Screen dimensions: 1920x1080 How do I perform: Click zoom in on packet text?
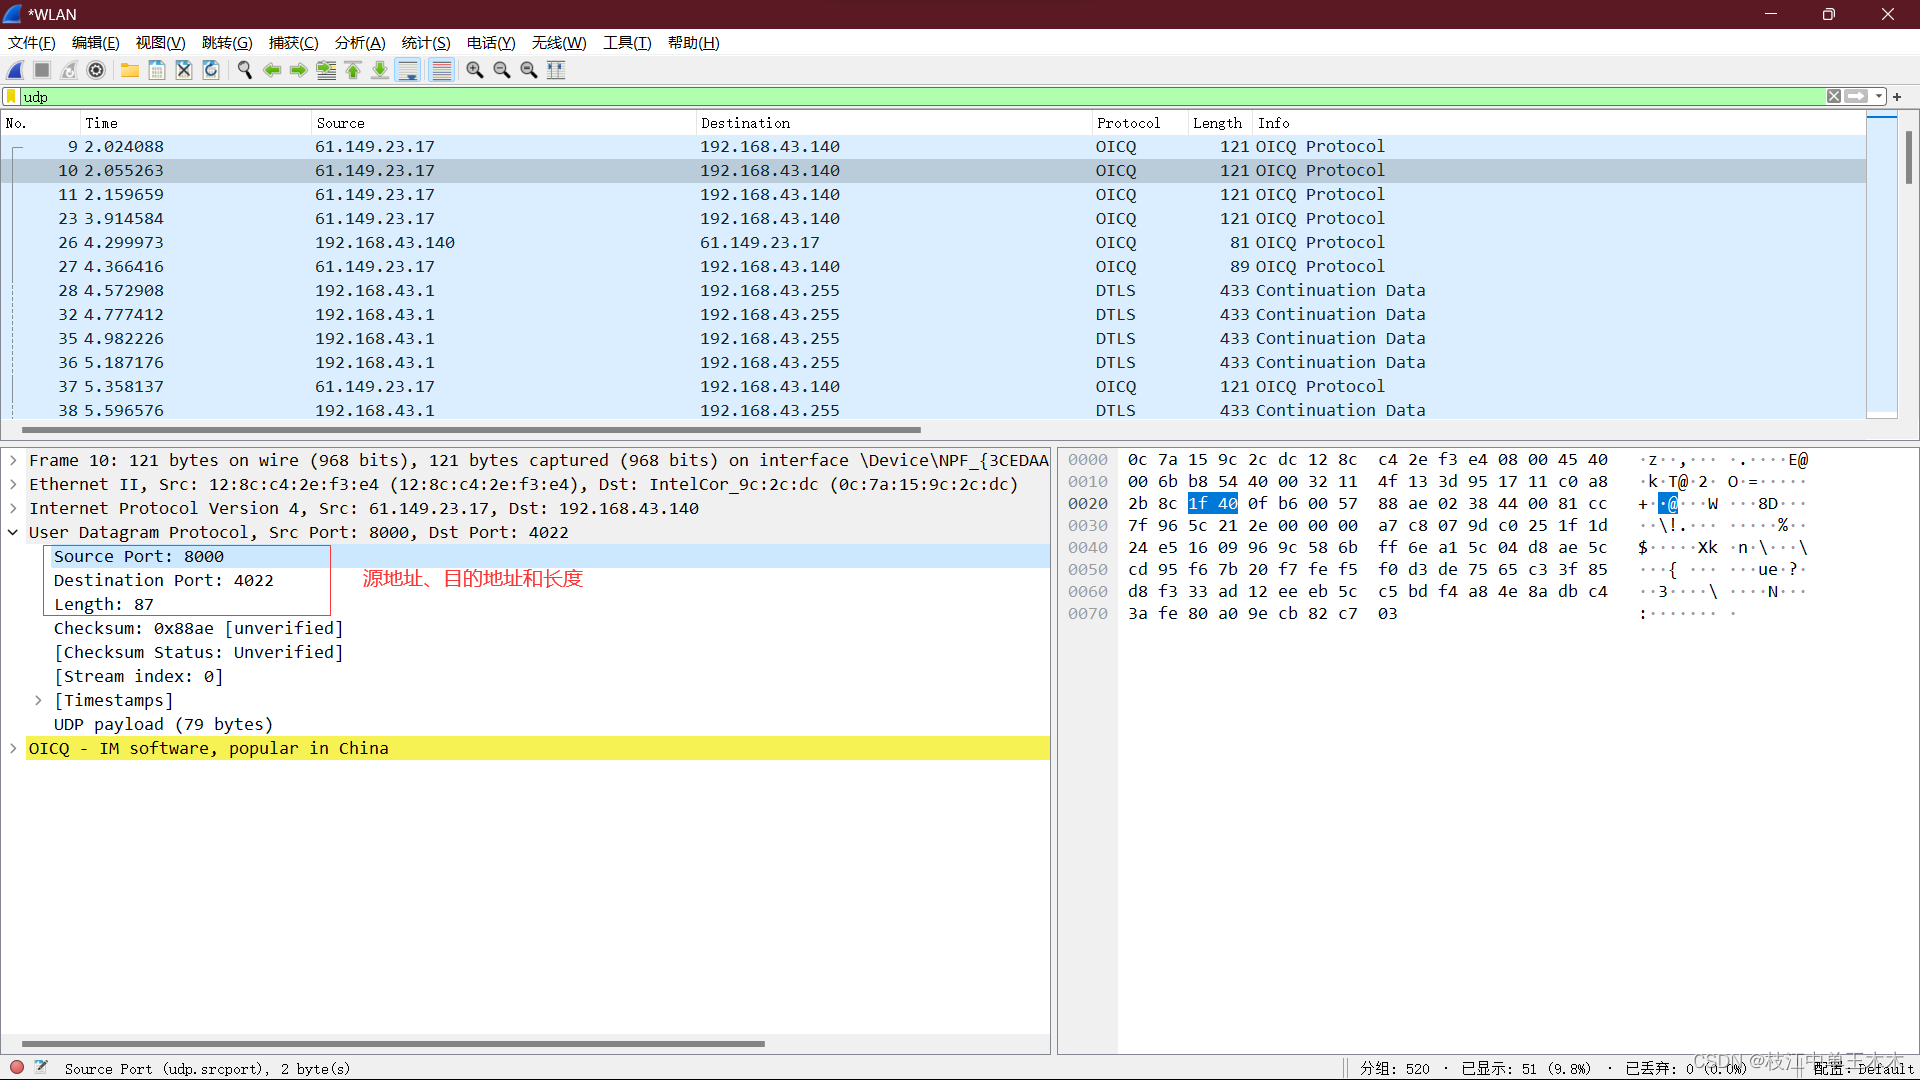[475, 70]
